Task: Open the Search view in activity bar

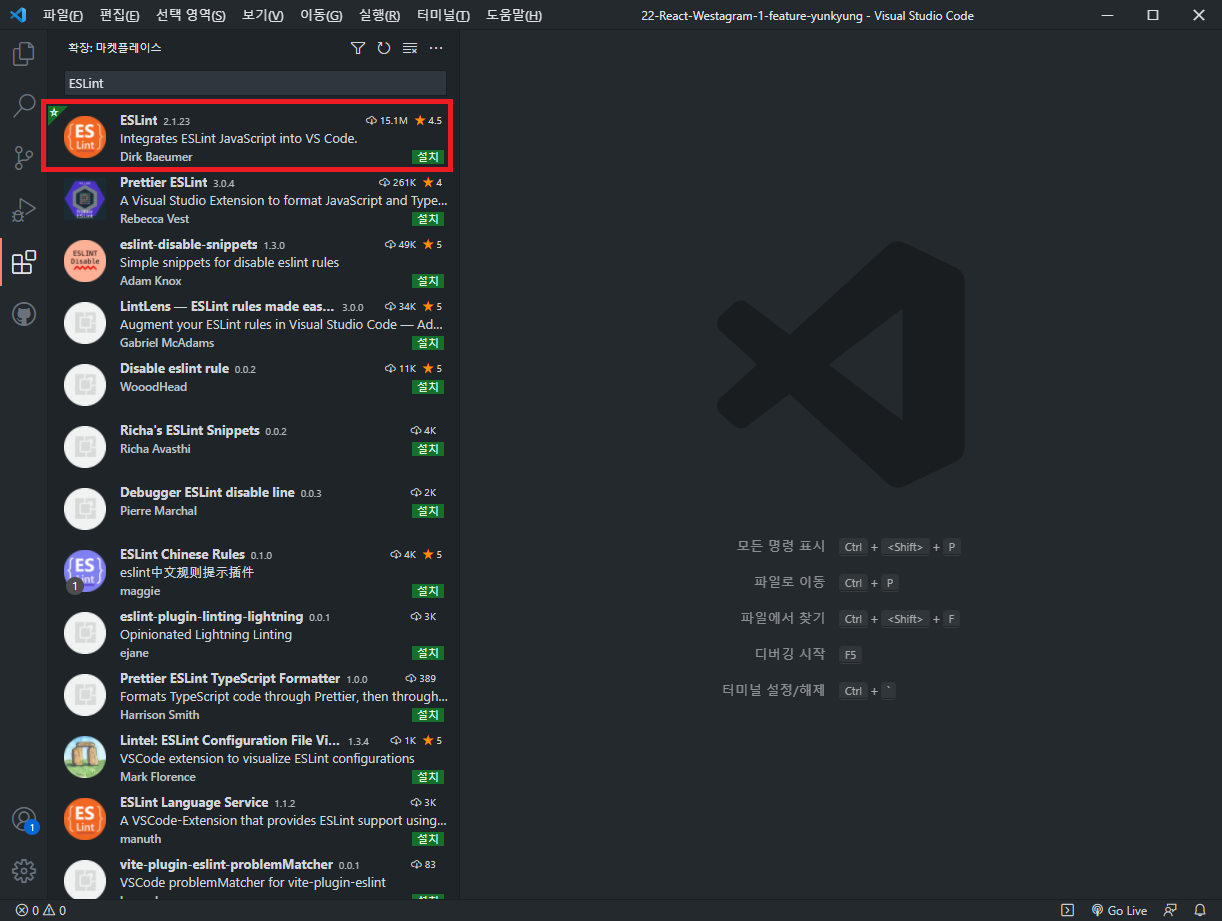Action: [x=23, y=106]
